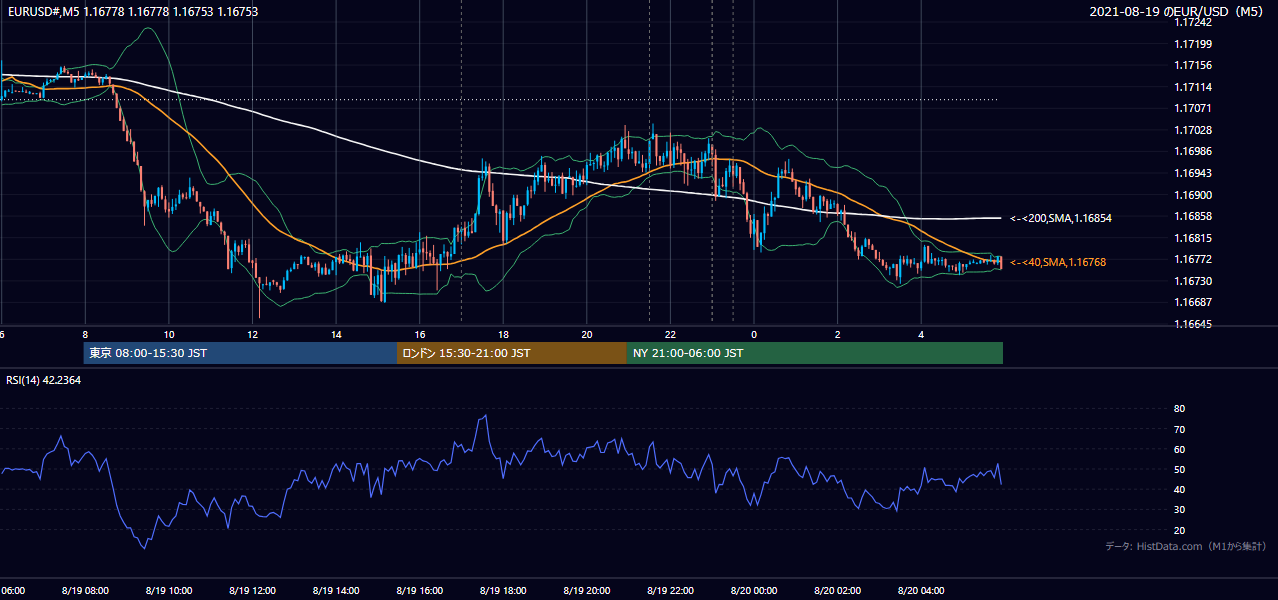Click hour label 18 on the price chart axis
The width and height of the screenshot is (1278, 600).
[x=503, y=334]
